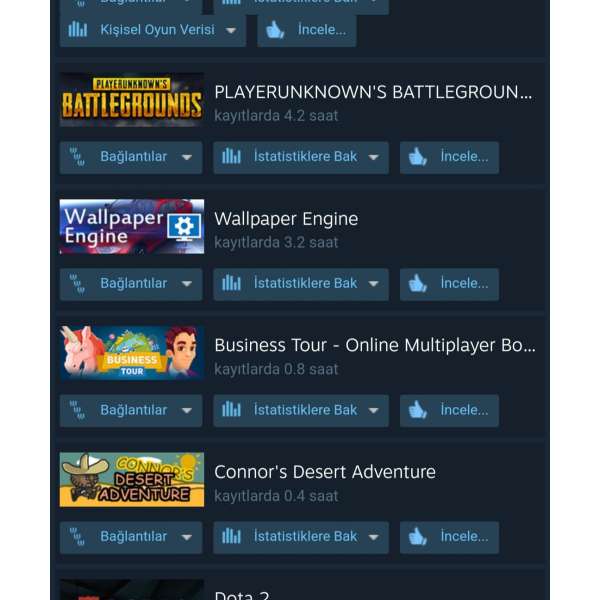Click links icon in Business Tour Bağlantılar button

click(77, 410)
